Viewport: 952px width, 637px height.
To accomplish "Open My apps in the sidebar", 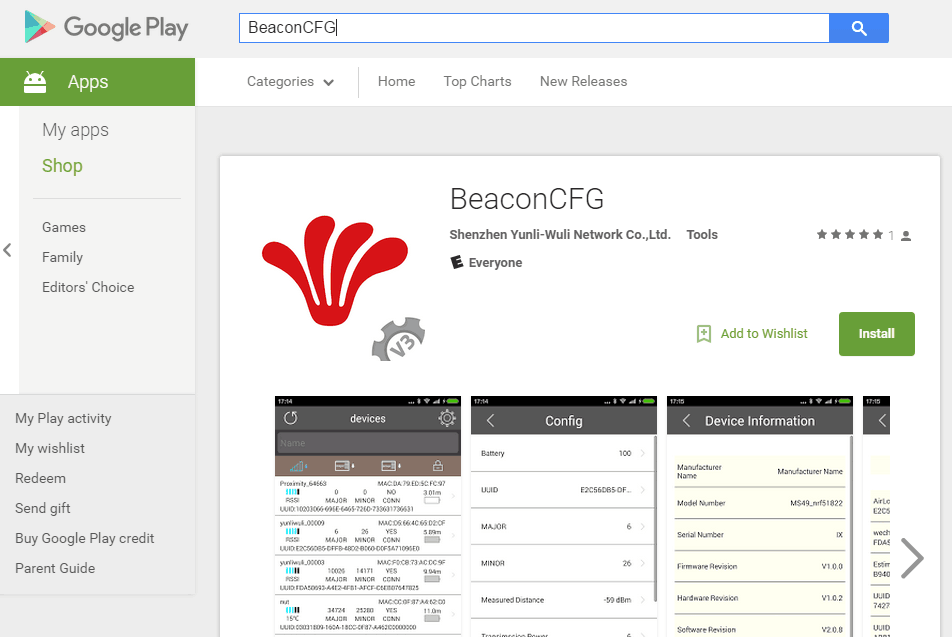I will (75, 130).
